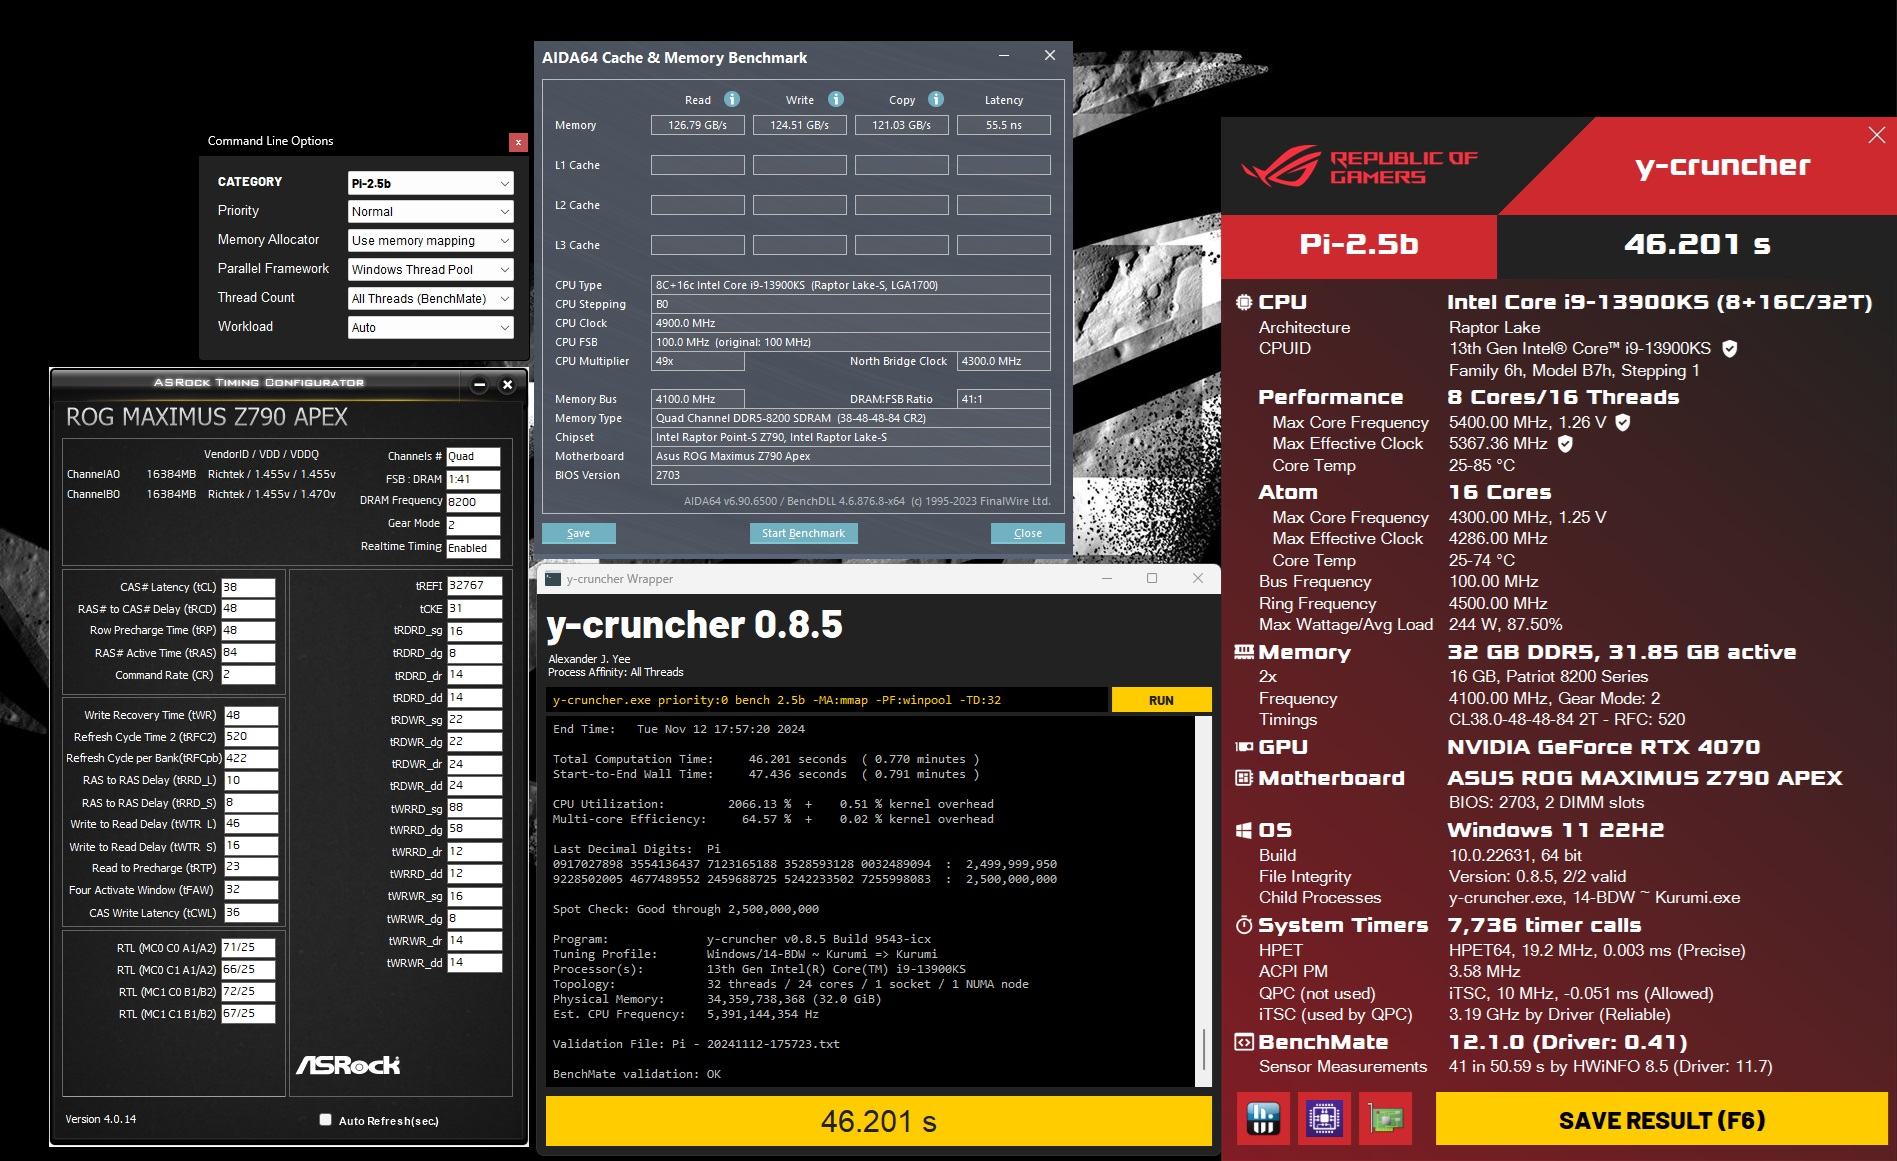
Task: Click Start Benchmark in AIDA64
Action: click(x=803, y=533)
